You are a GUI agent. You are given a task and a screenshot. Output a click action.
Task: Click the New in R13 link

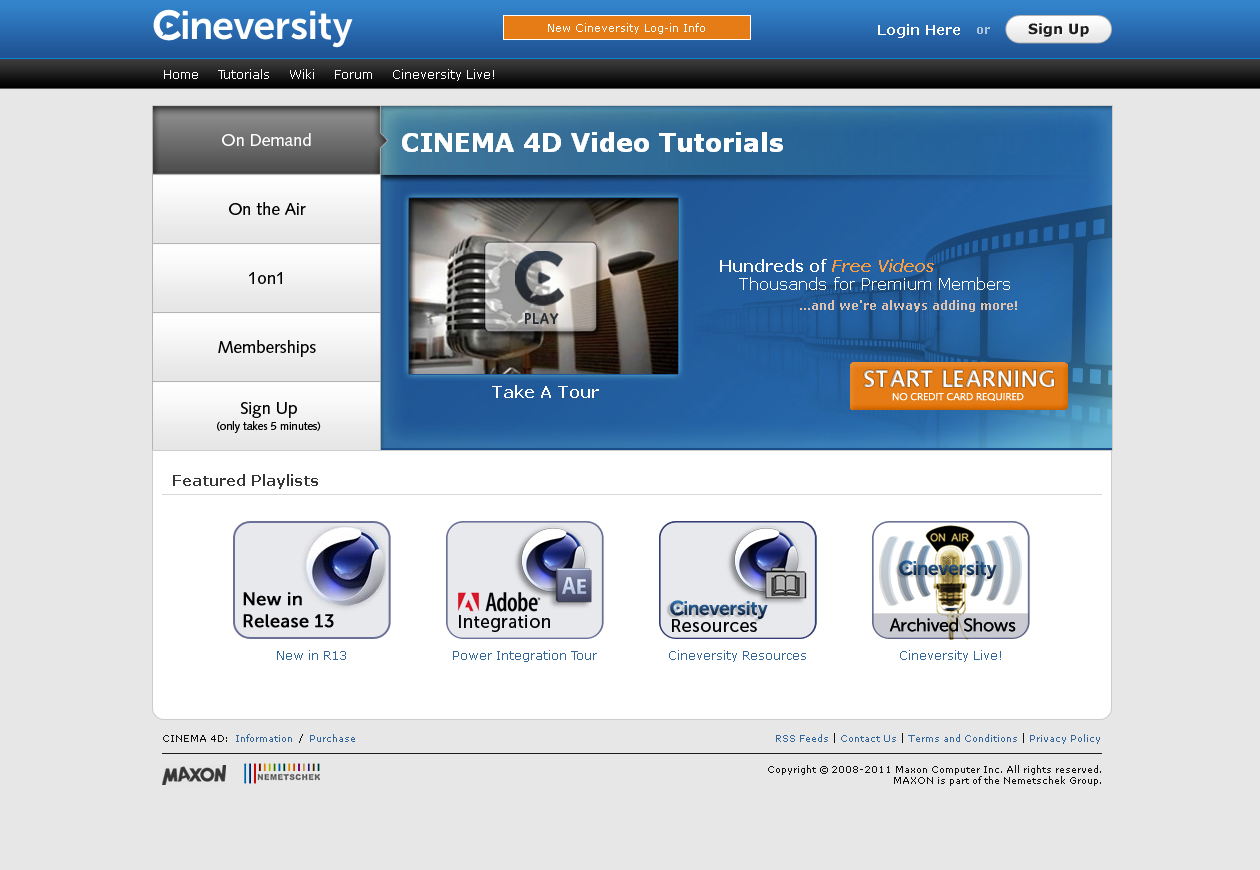[x=312, y=656]
